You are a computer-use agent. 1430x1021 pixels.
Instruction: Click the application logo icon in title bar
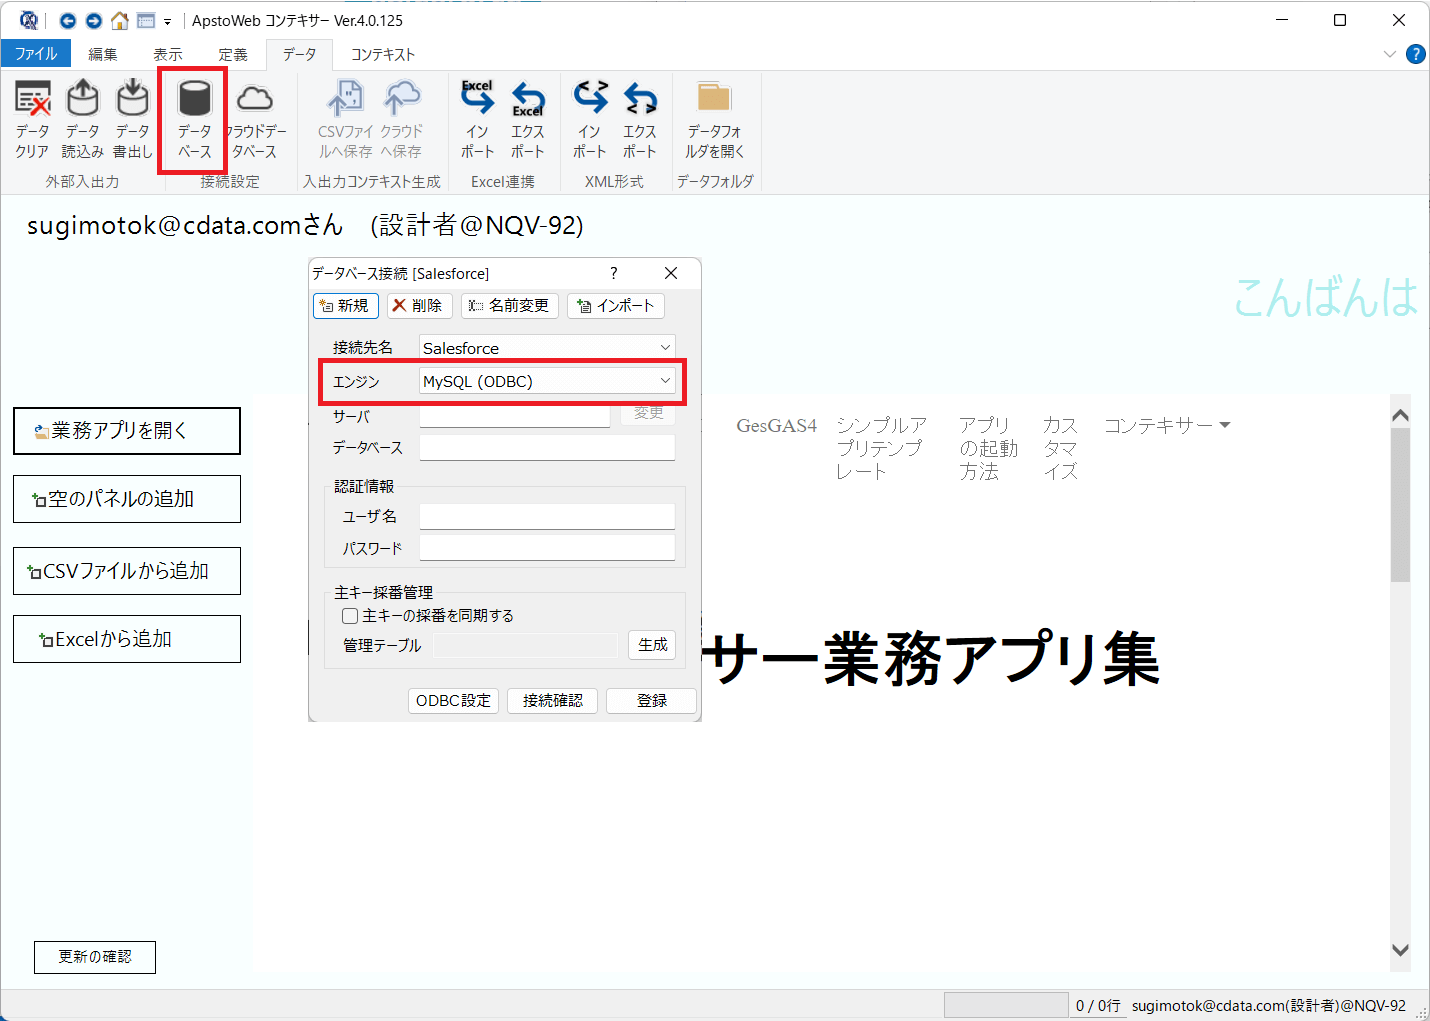click(29, 20)
